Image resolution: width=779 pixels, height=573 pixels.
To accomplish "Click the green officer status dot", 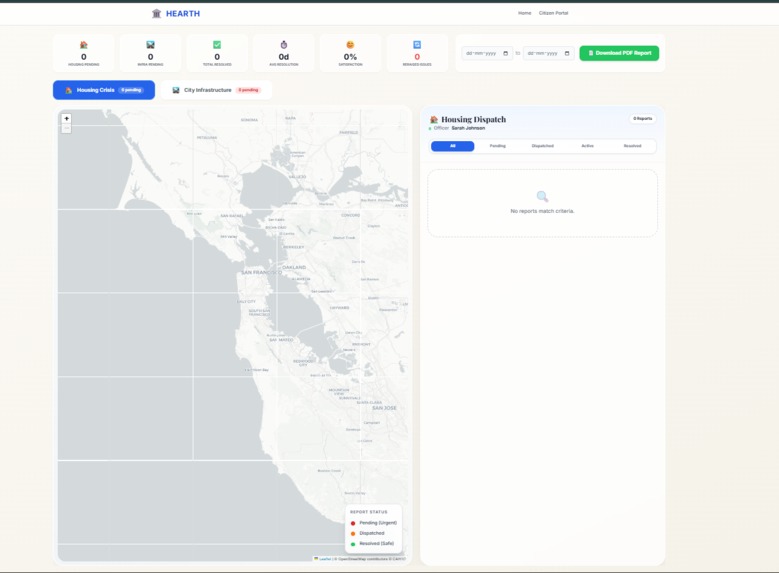I will click(430, 129).
